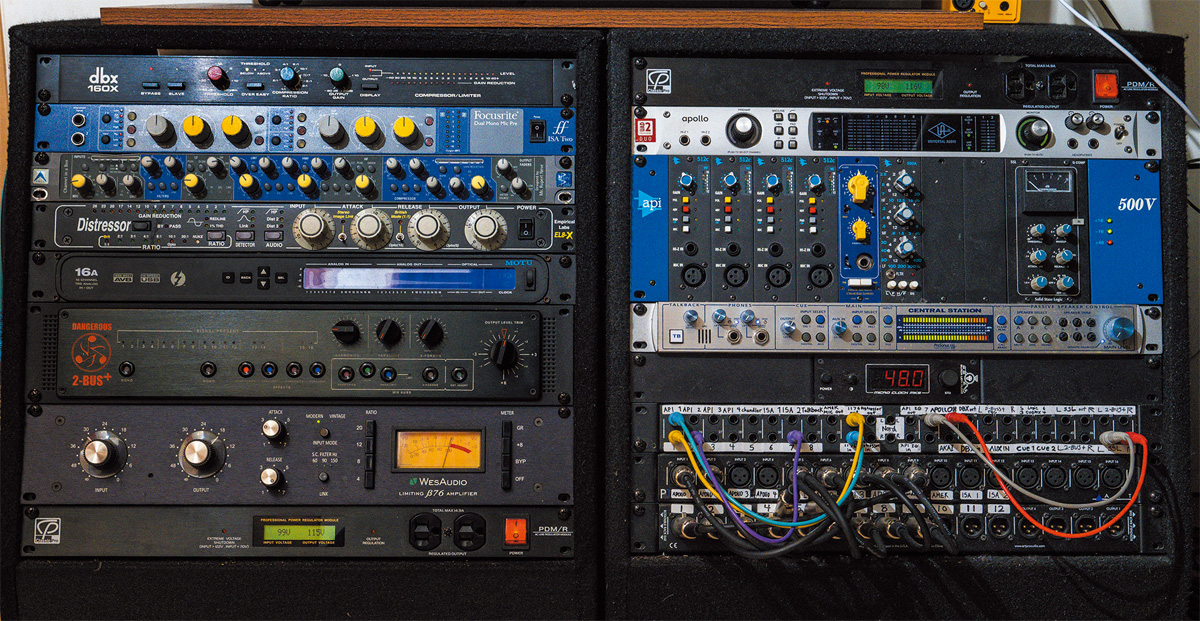Adjust the Distressor Input knob
The width and height of the screenshot is (1200, 621).
(x=313, y=229)
